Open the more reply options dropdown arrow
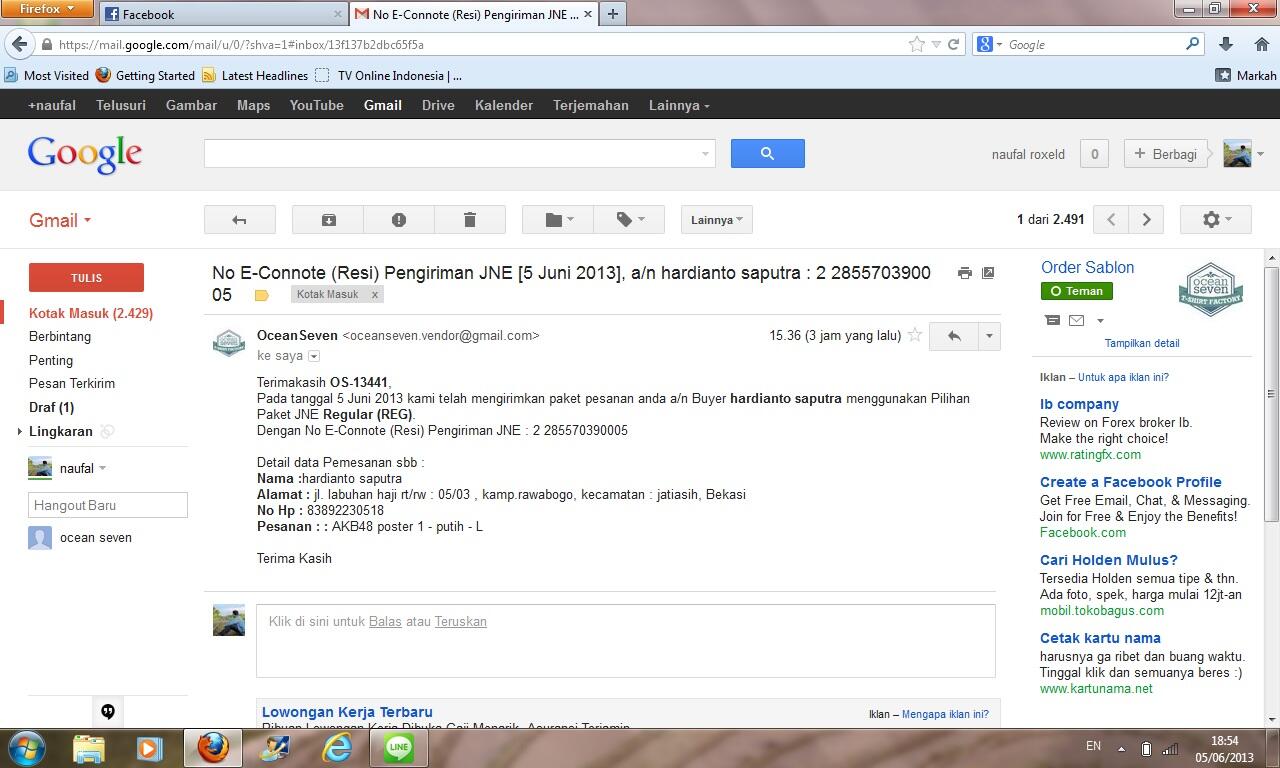Image resolution: width=1280 pixels, height=768 pixels. click(989, 336)
